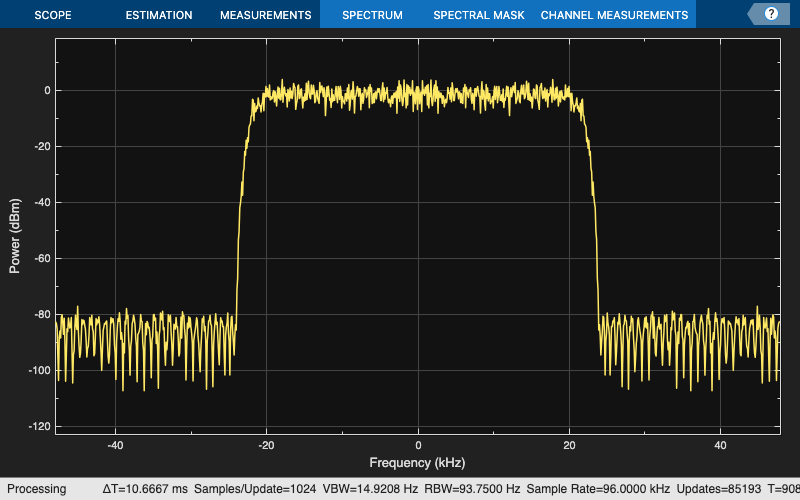Switch to the ESTIMATION tab
Viewport: 800px width, 500px height.
(159, 15)
